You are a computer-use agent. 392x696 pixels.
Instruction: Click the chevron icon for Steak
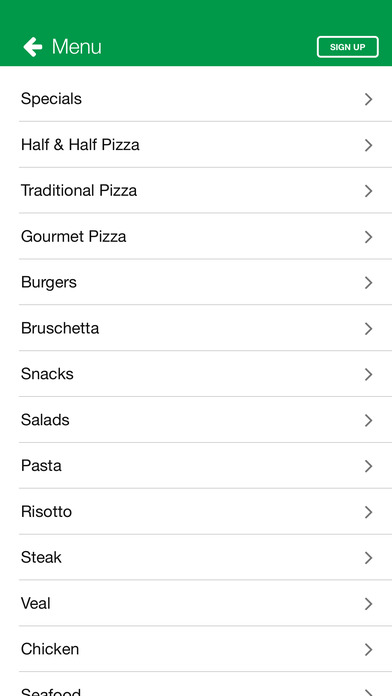[x=368, y=558]
